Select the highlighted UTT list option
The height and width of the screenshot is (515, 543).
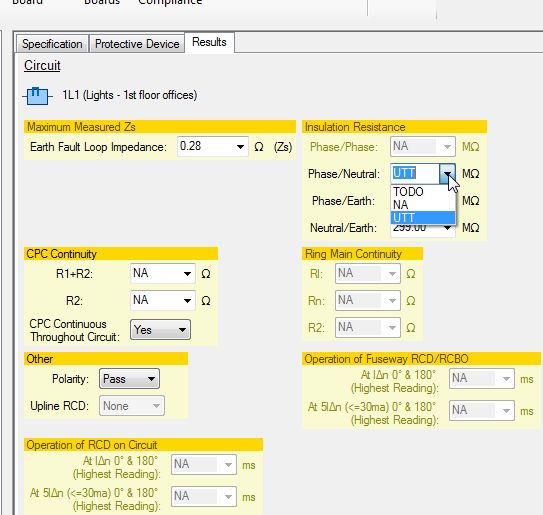tap(422, 218)
